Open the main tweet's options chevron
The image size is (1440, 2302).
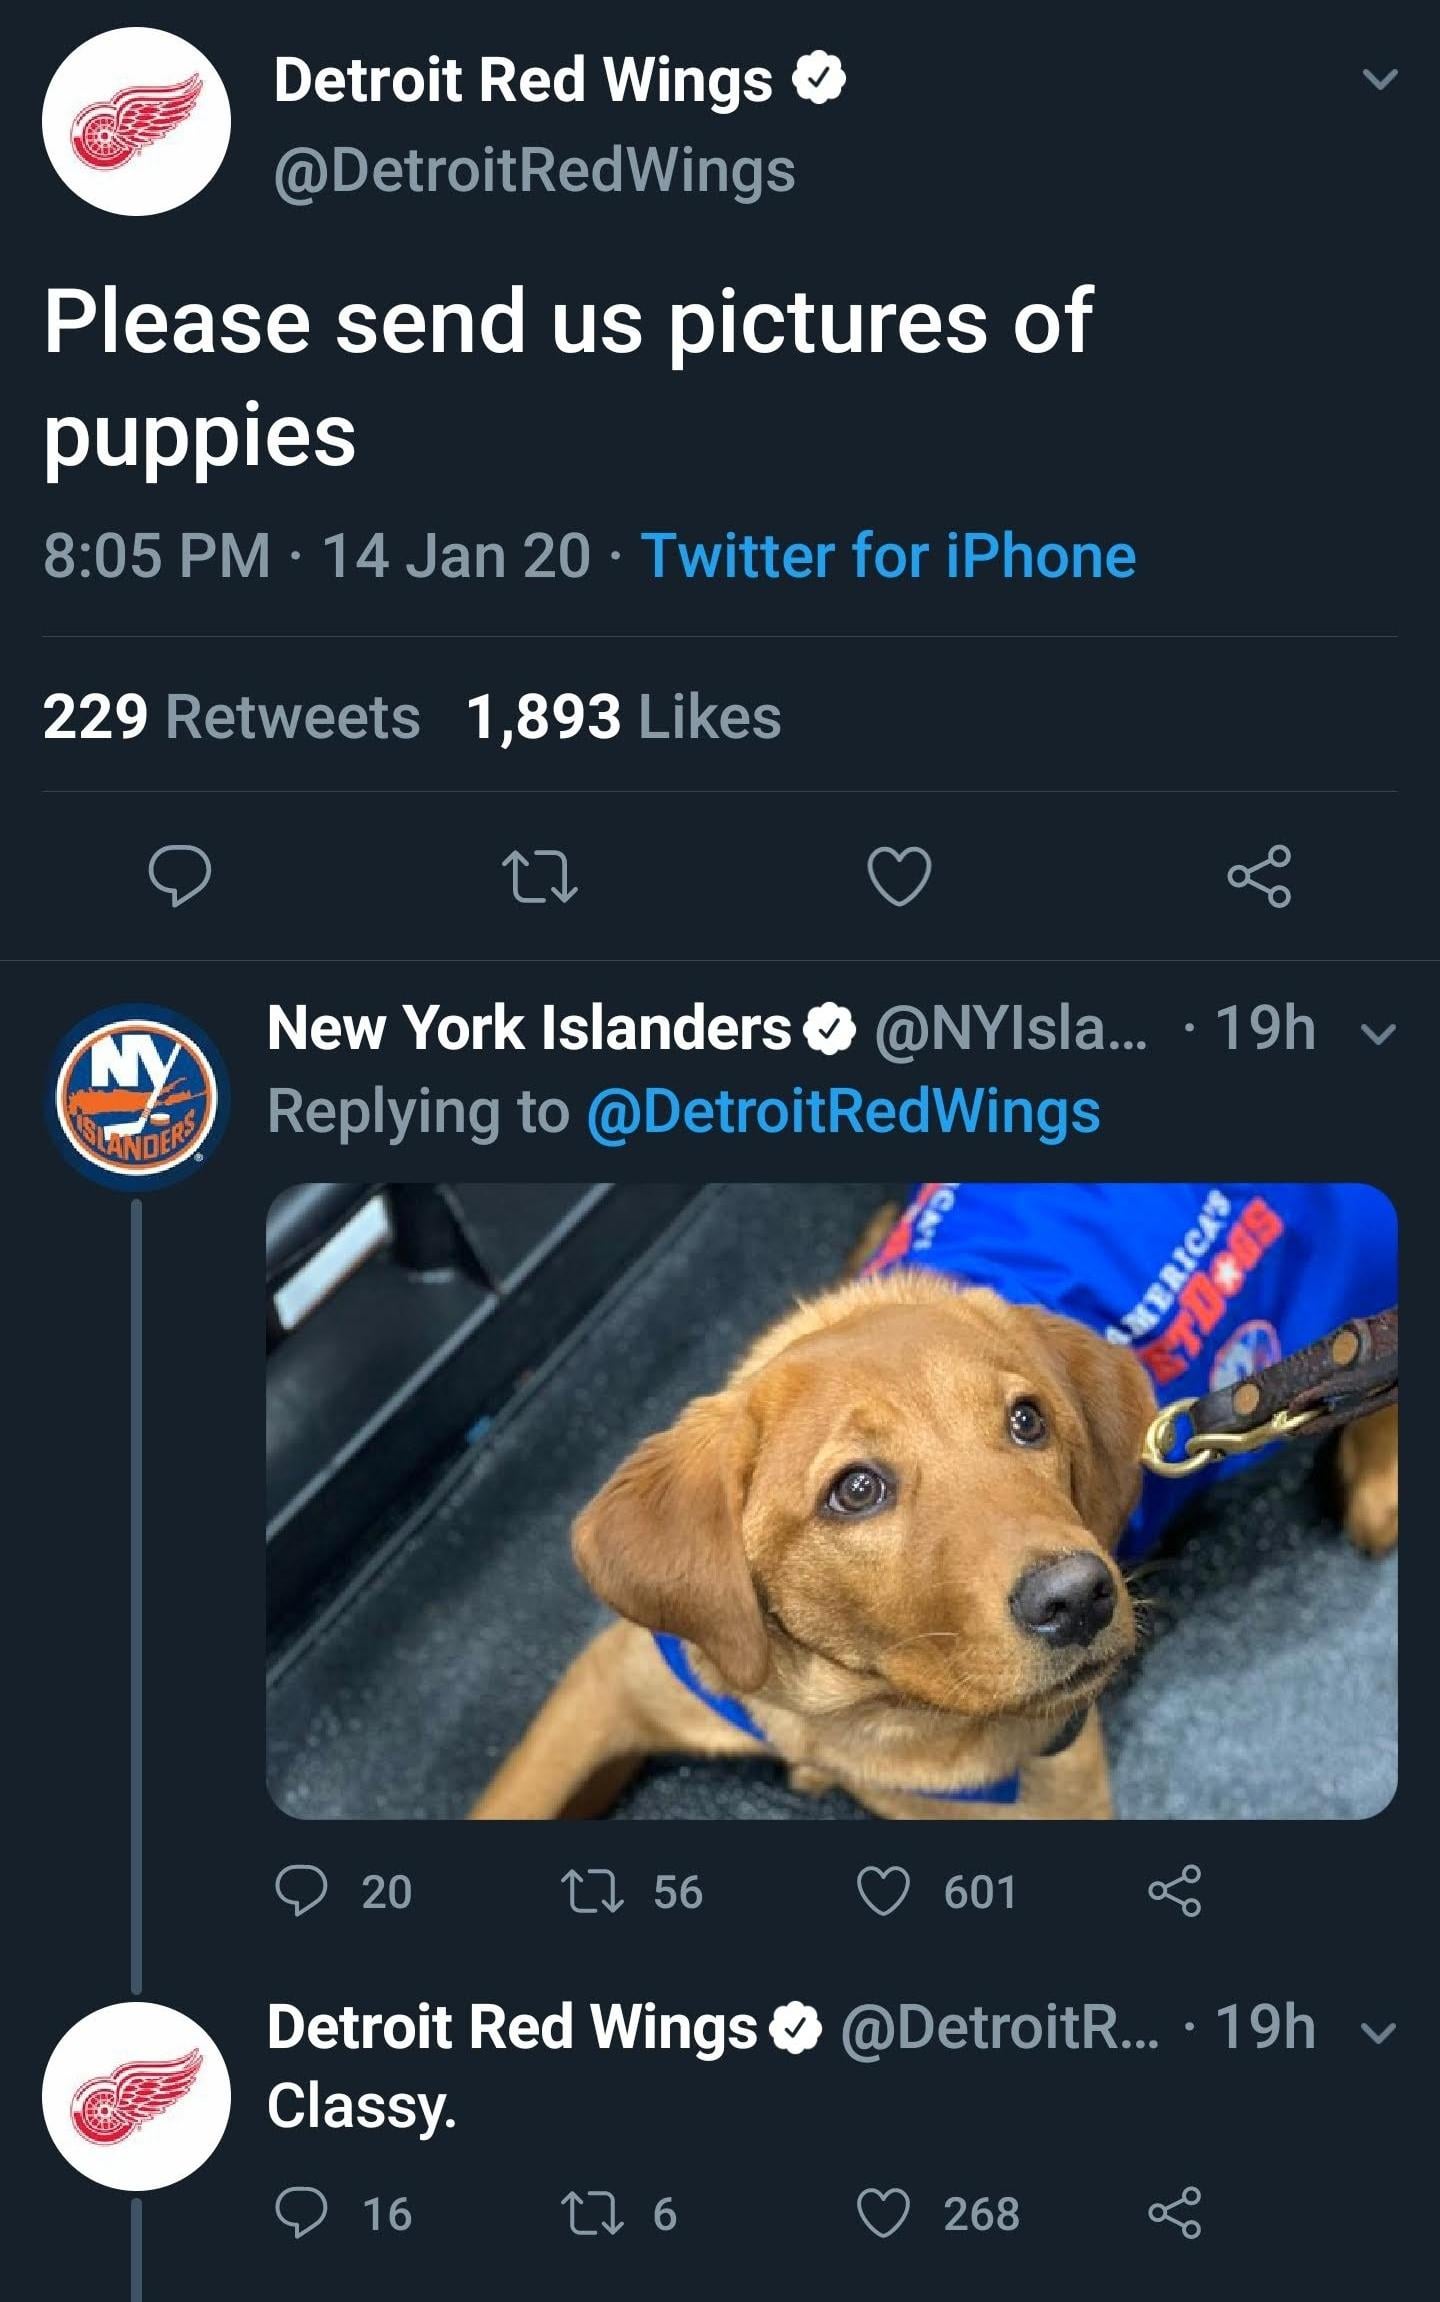click(1380, 79)
